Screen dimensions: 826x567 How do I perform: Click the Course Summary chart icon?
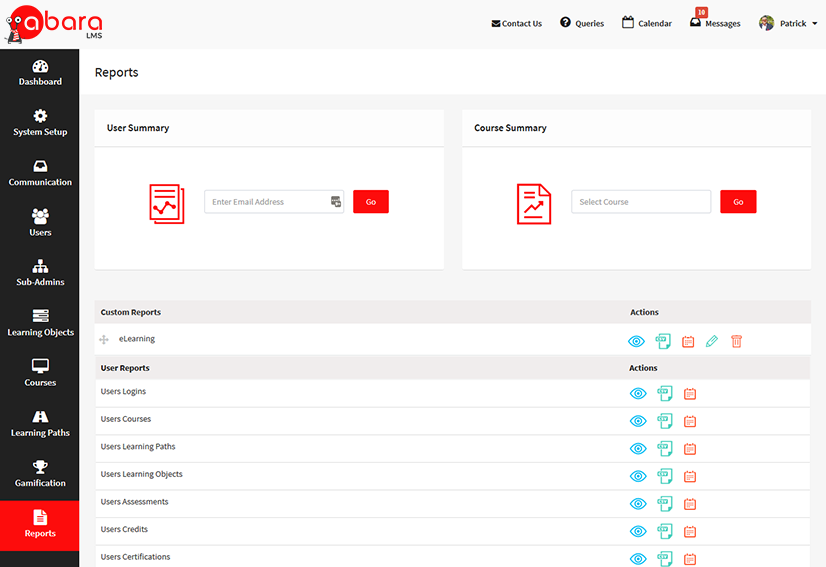[x=534, y=204]
